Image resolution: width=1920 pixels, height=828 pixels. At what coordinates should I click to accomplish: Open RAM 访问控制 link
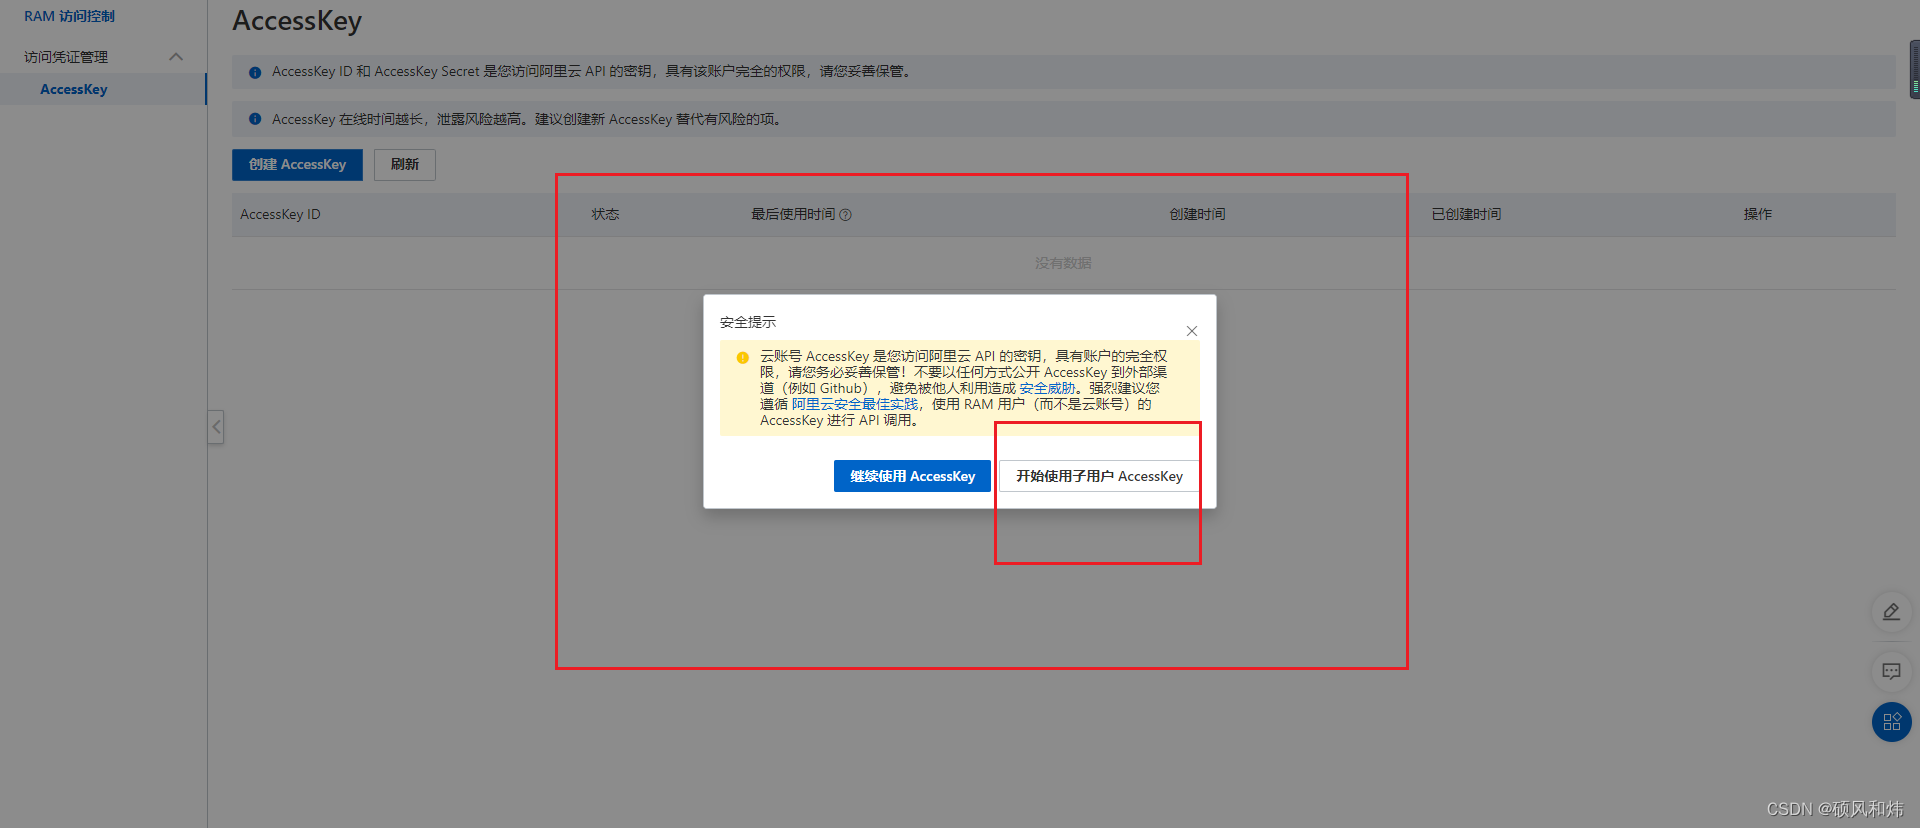point(69,16)
